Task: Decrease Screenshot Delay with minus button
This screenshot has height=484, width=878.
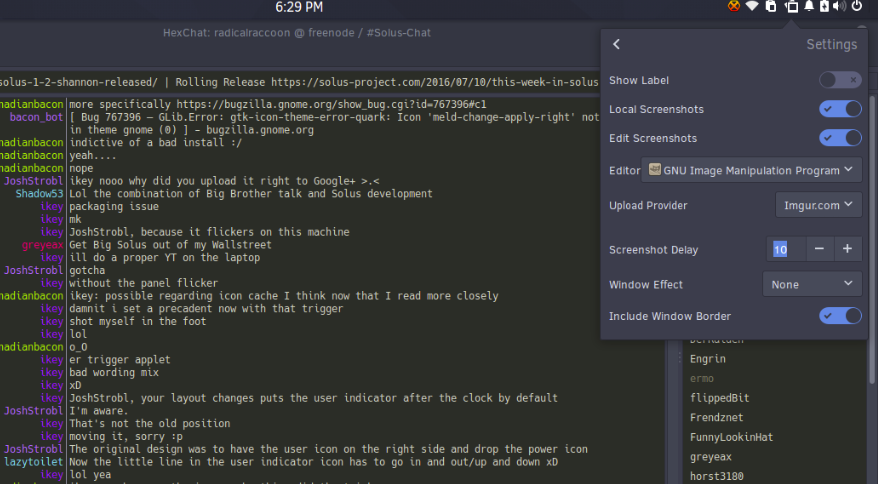Action: [819, 249]
